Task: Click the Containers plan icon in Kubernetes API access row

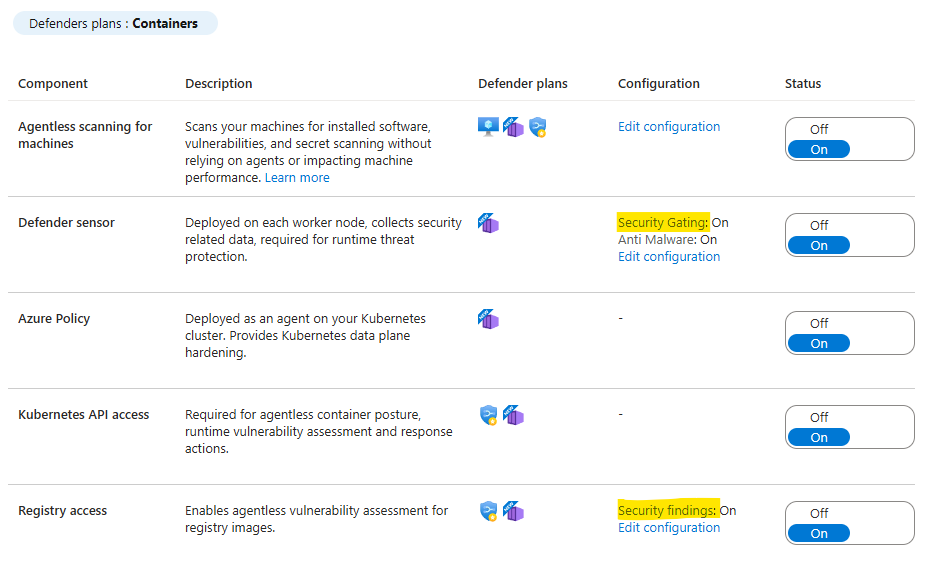Action: [513, 415]
